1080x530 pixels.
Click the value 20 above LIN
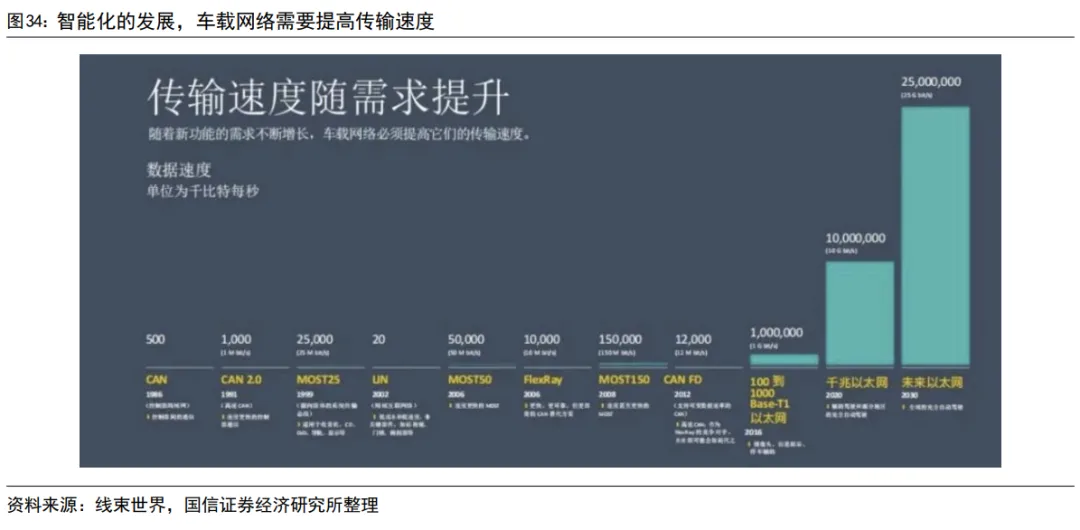[379, 340]
